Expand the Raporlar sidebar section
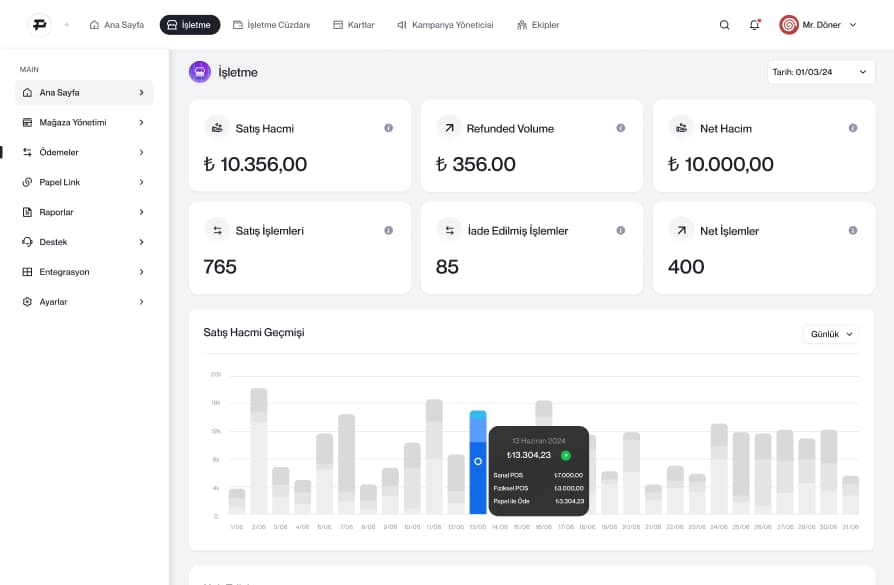This screenshot has width=894, height=585. click(x=84, y=212)
